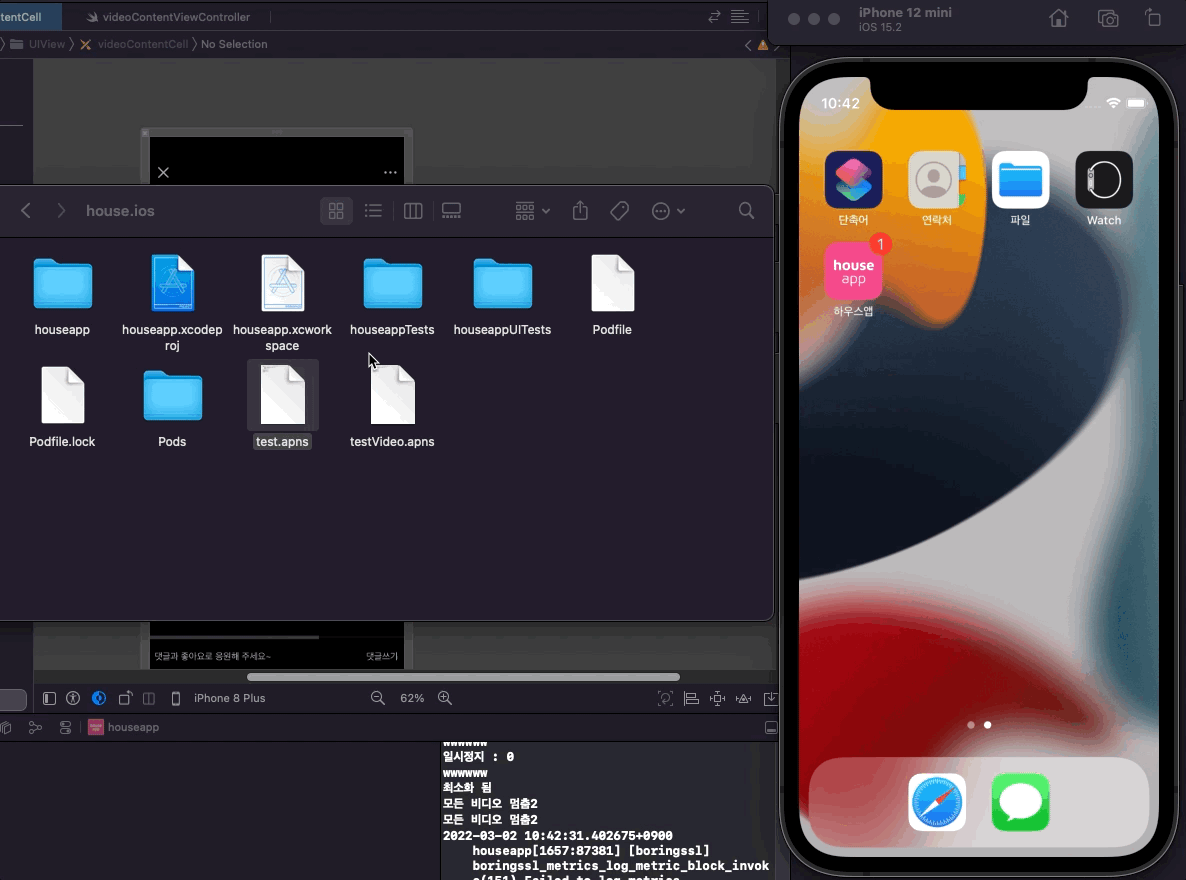Click the Xcode editor options lines icon
Image resolution: width=1186 pixels, height=880 pixels.
point(740,17)
